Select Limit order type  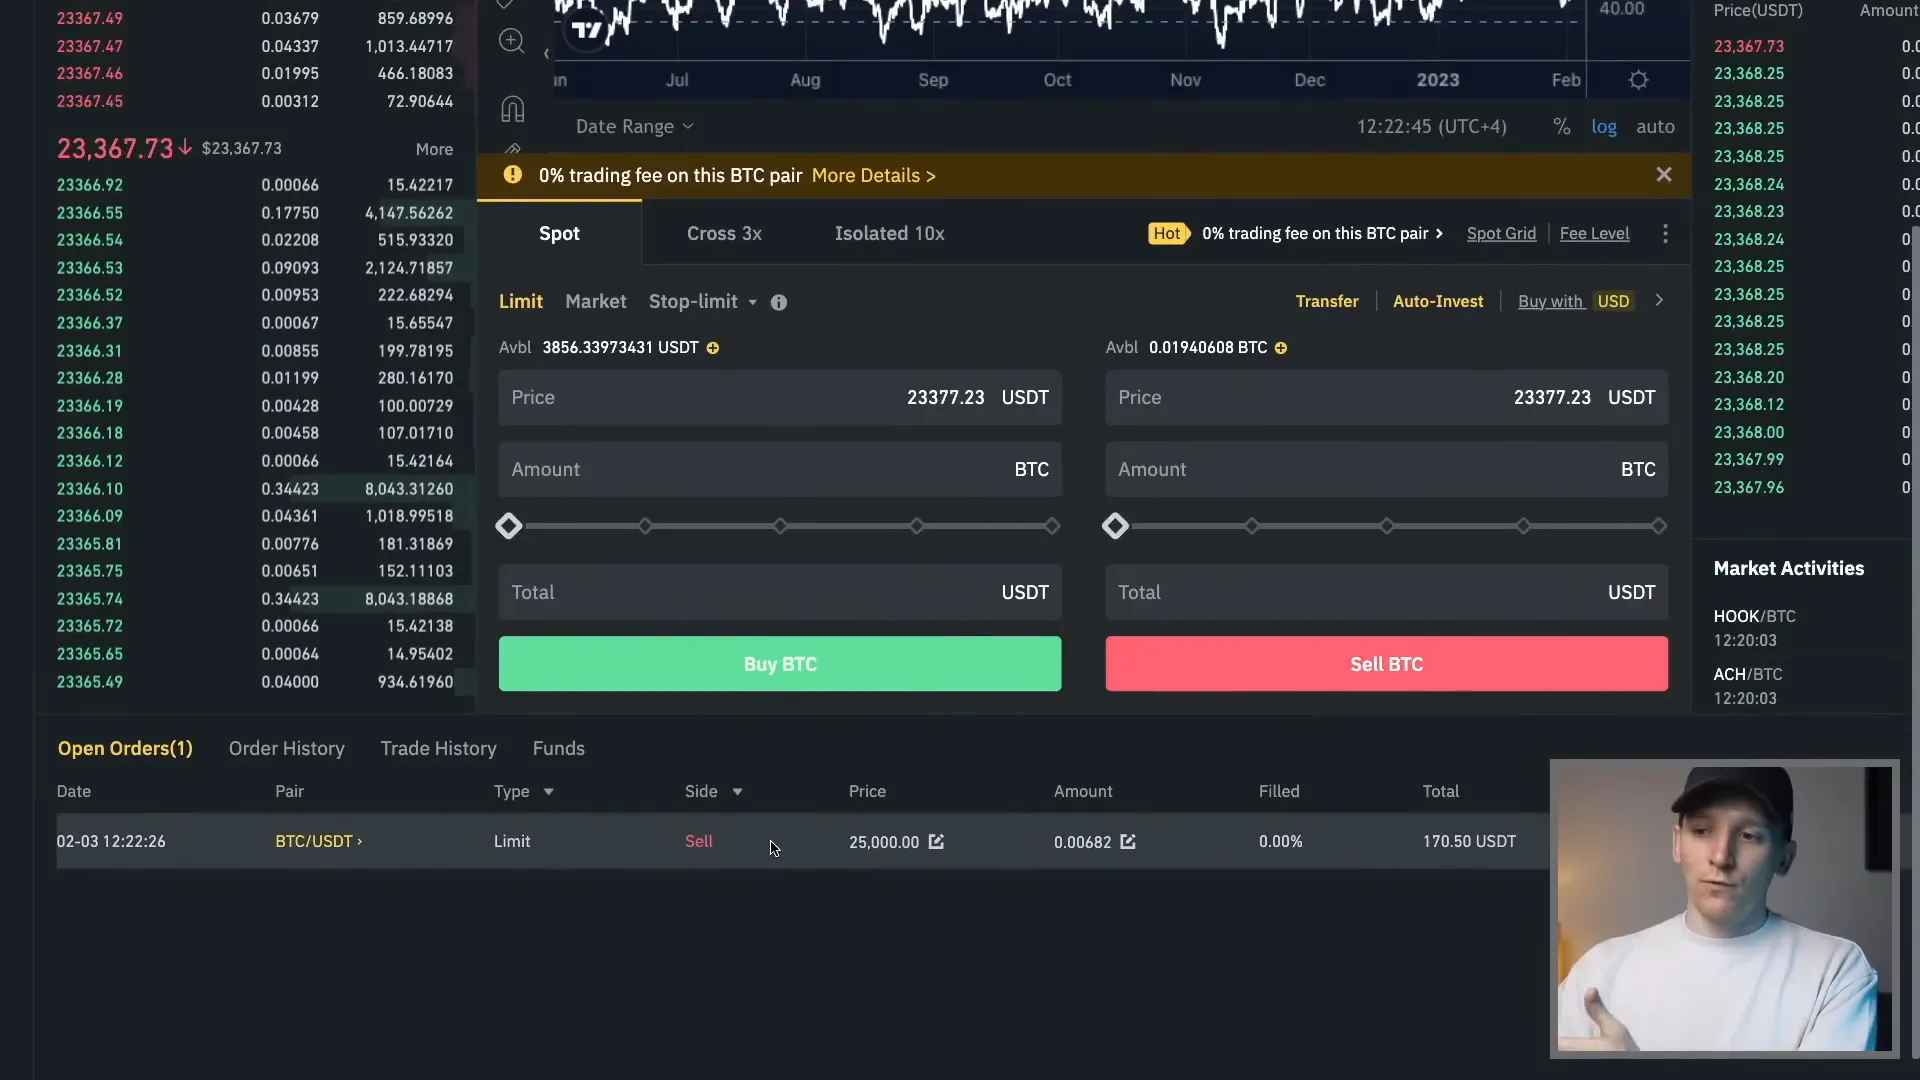point(521,302)
